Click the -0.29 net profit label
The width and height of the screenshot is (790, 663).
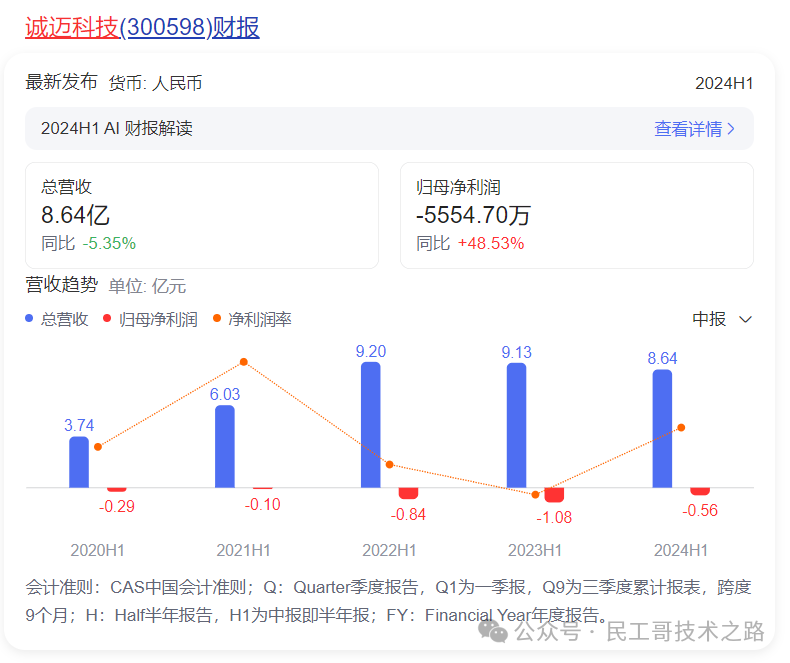pos(117,506)
